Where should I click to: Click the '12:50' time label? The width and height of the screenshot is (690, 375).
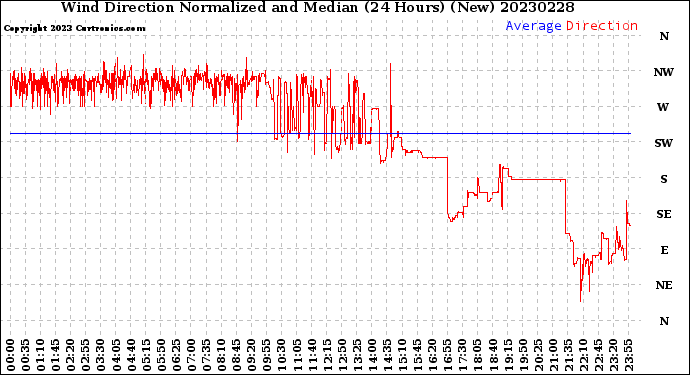point(342,355)
